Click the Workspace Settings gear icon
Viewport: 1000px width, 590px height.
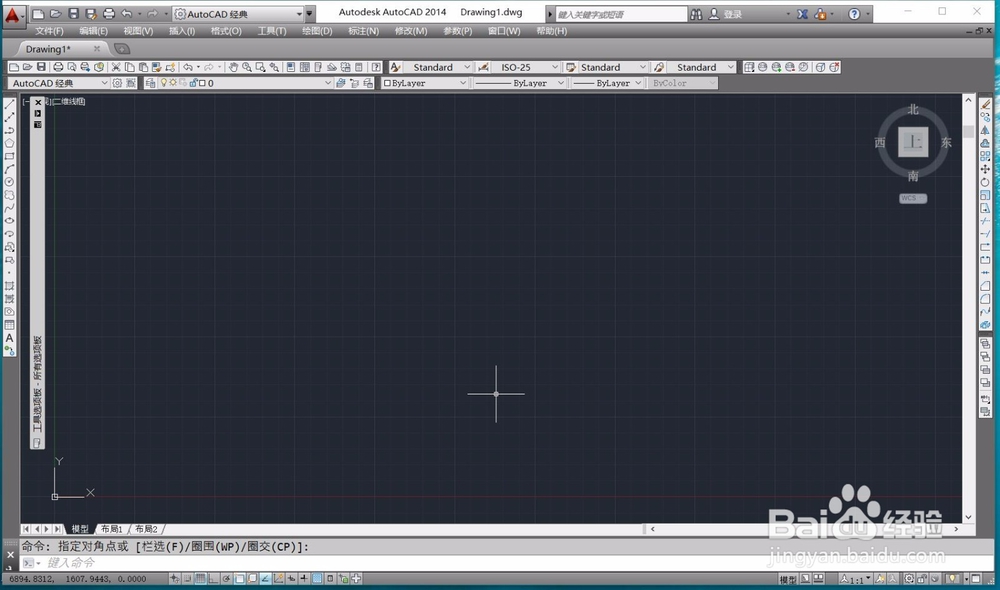point(117,83)
